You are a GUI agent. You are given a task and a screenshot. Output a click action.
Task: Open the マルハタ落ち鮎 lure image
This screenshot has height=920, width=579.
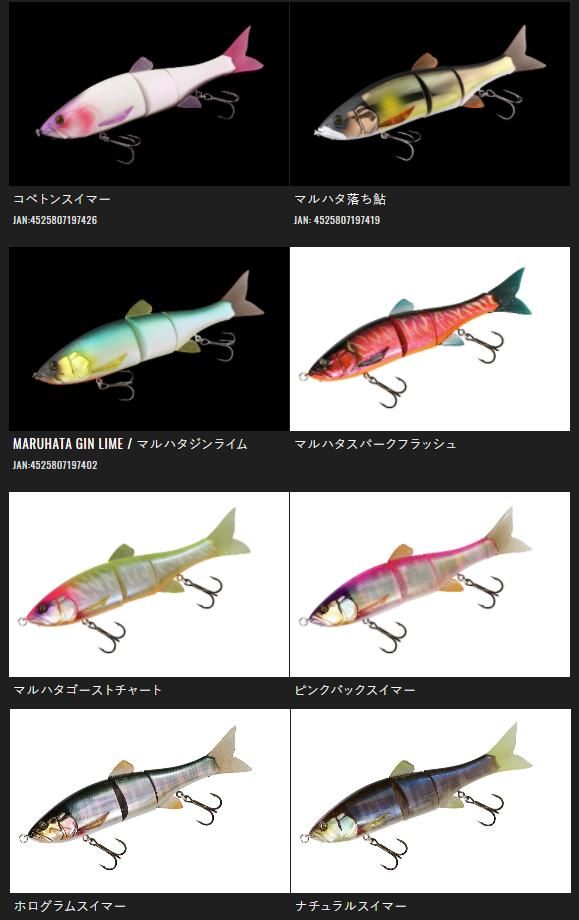point(430,93)
